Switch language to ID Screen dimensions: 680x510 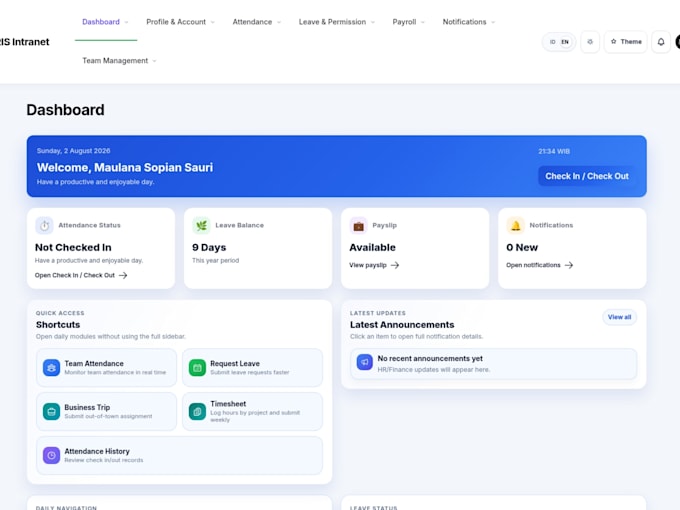[x=552, y=42]
